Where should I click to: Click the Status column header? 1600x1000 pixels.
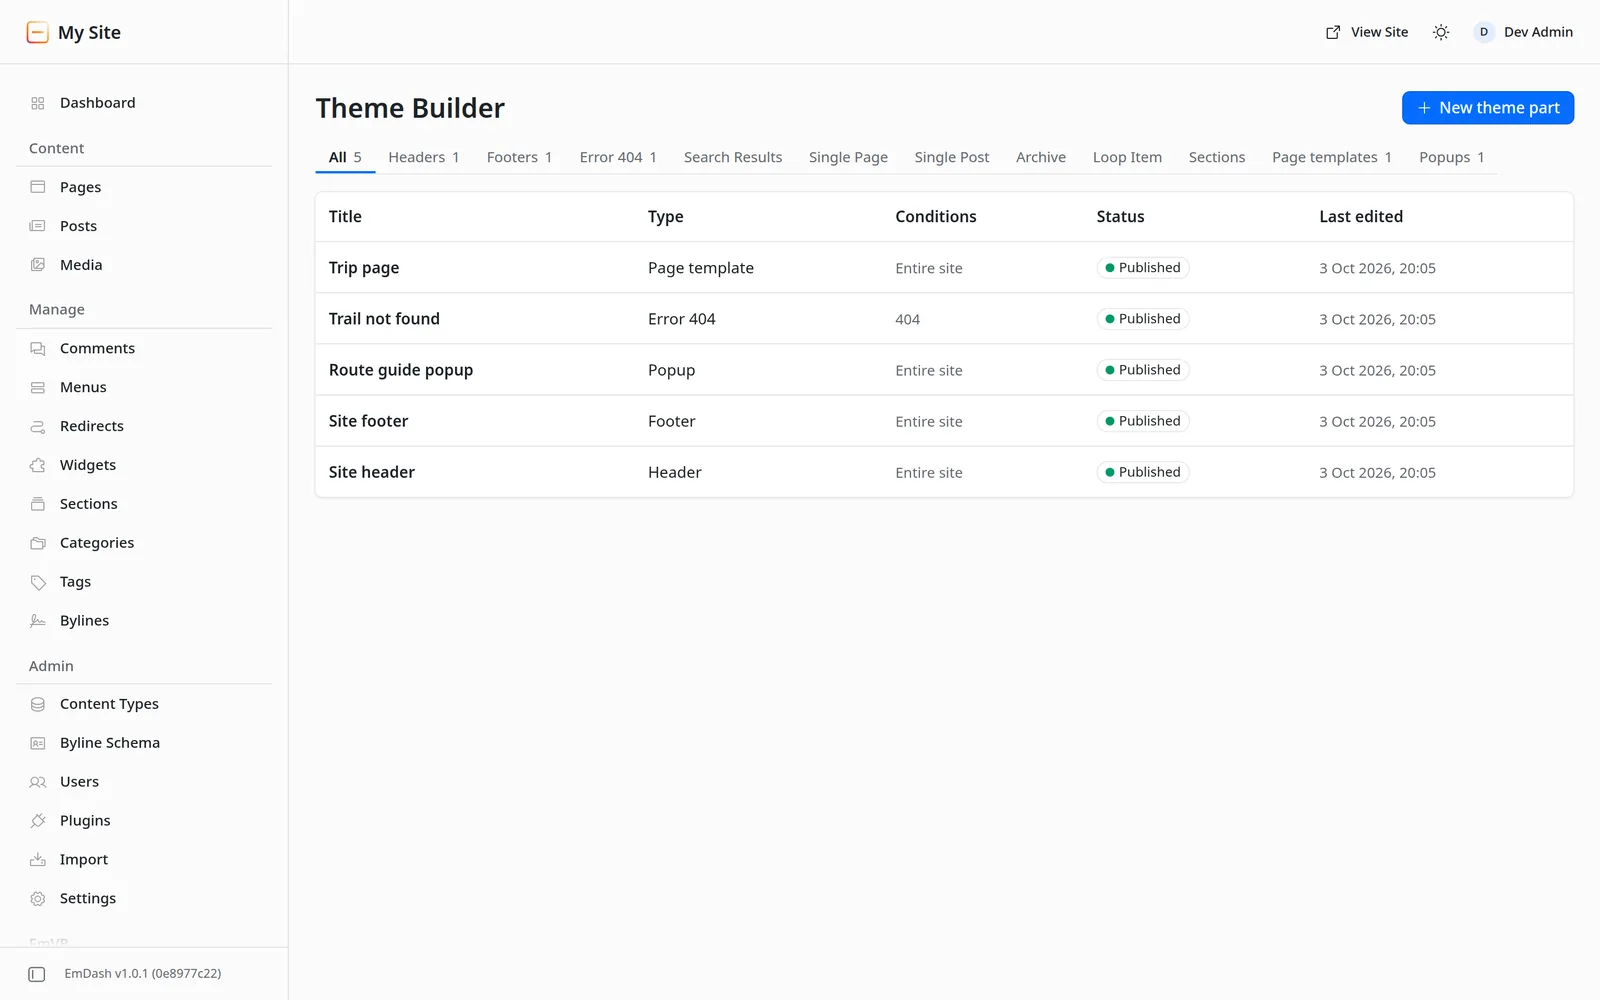click(x=1120, y=217)
